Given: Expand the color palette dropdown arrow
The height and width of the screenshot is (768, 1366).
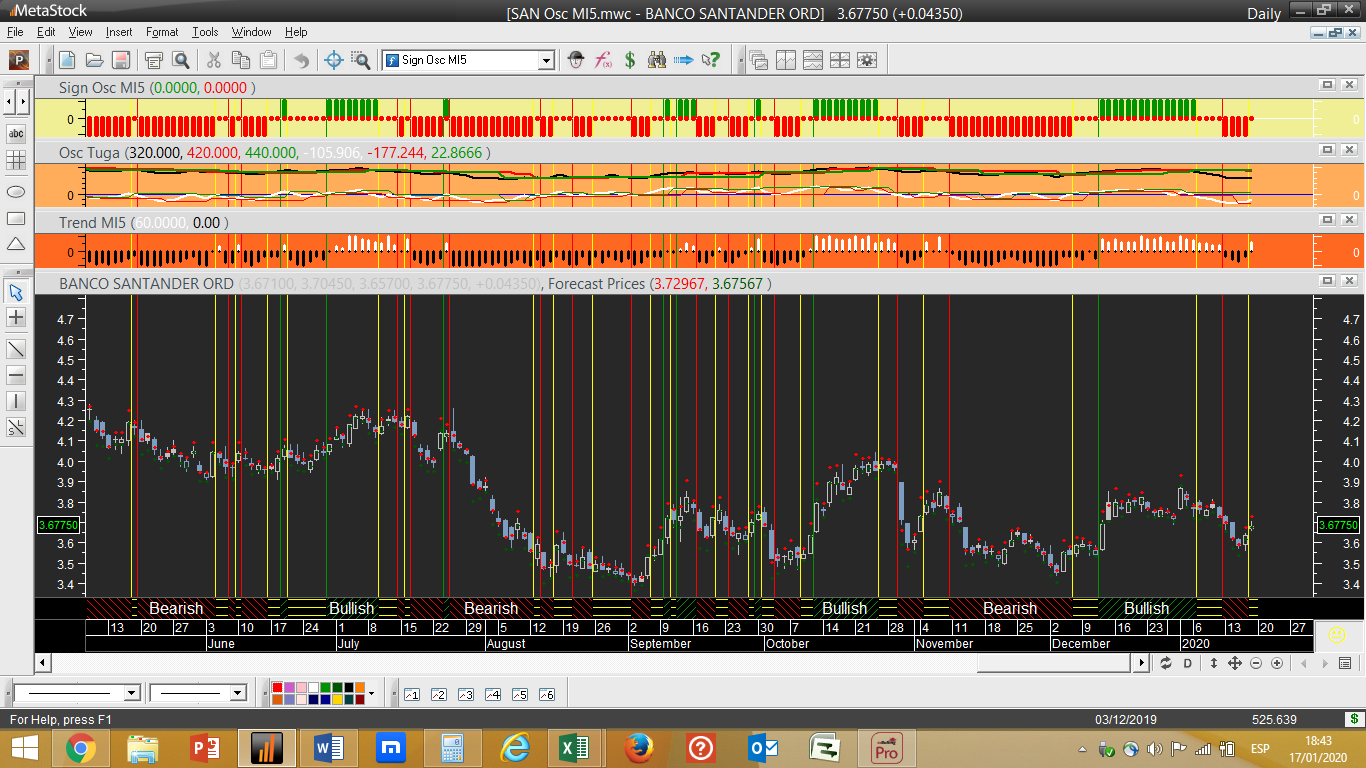Looking at the screenshot, I should tap(371, 693).
